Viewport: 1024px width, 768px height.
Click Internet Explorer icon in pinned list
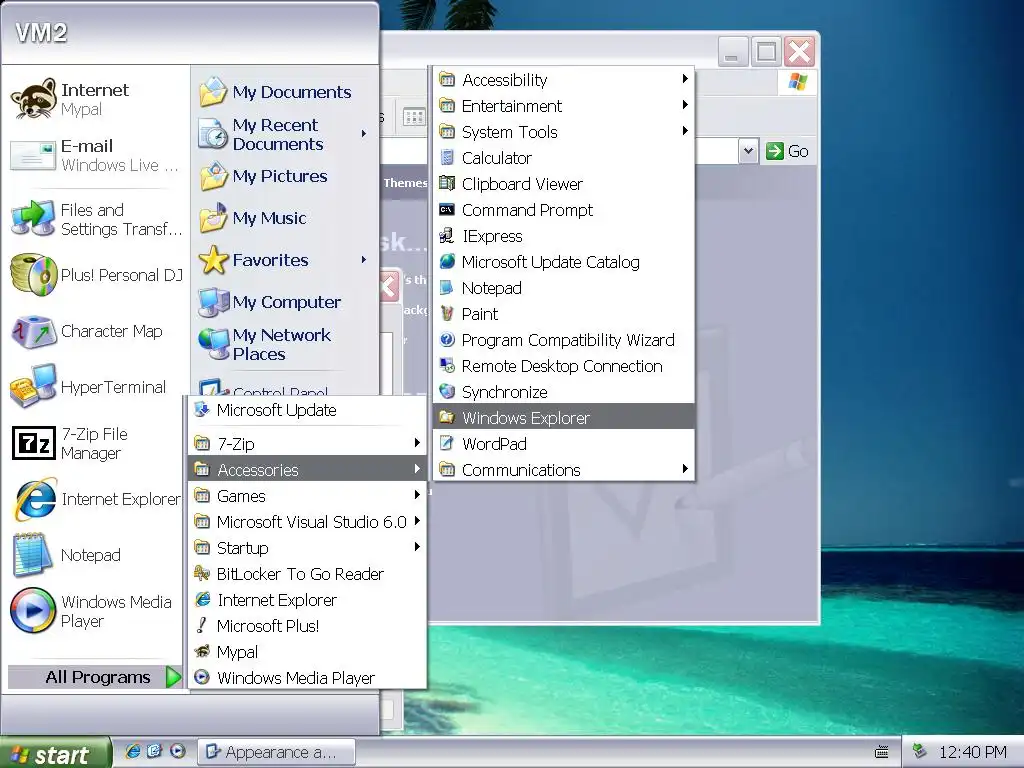[x=33, y=499]
